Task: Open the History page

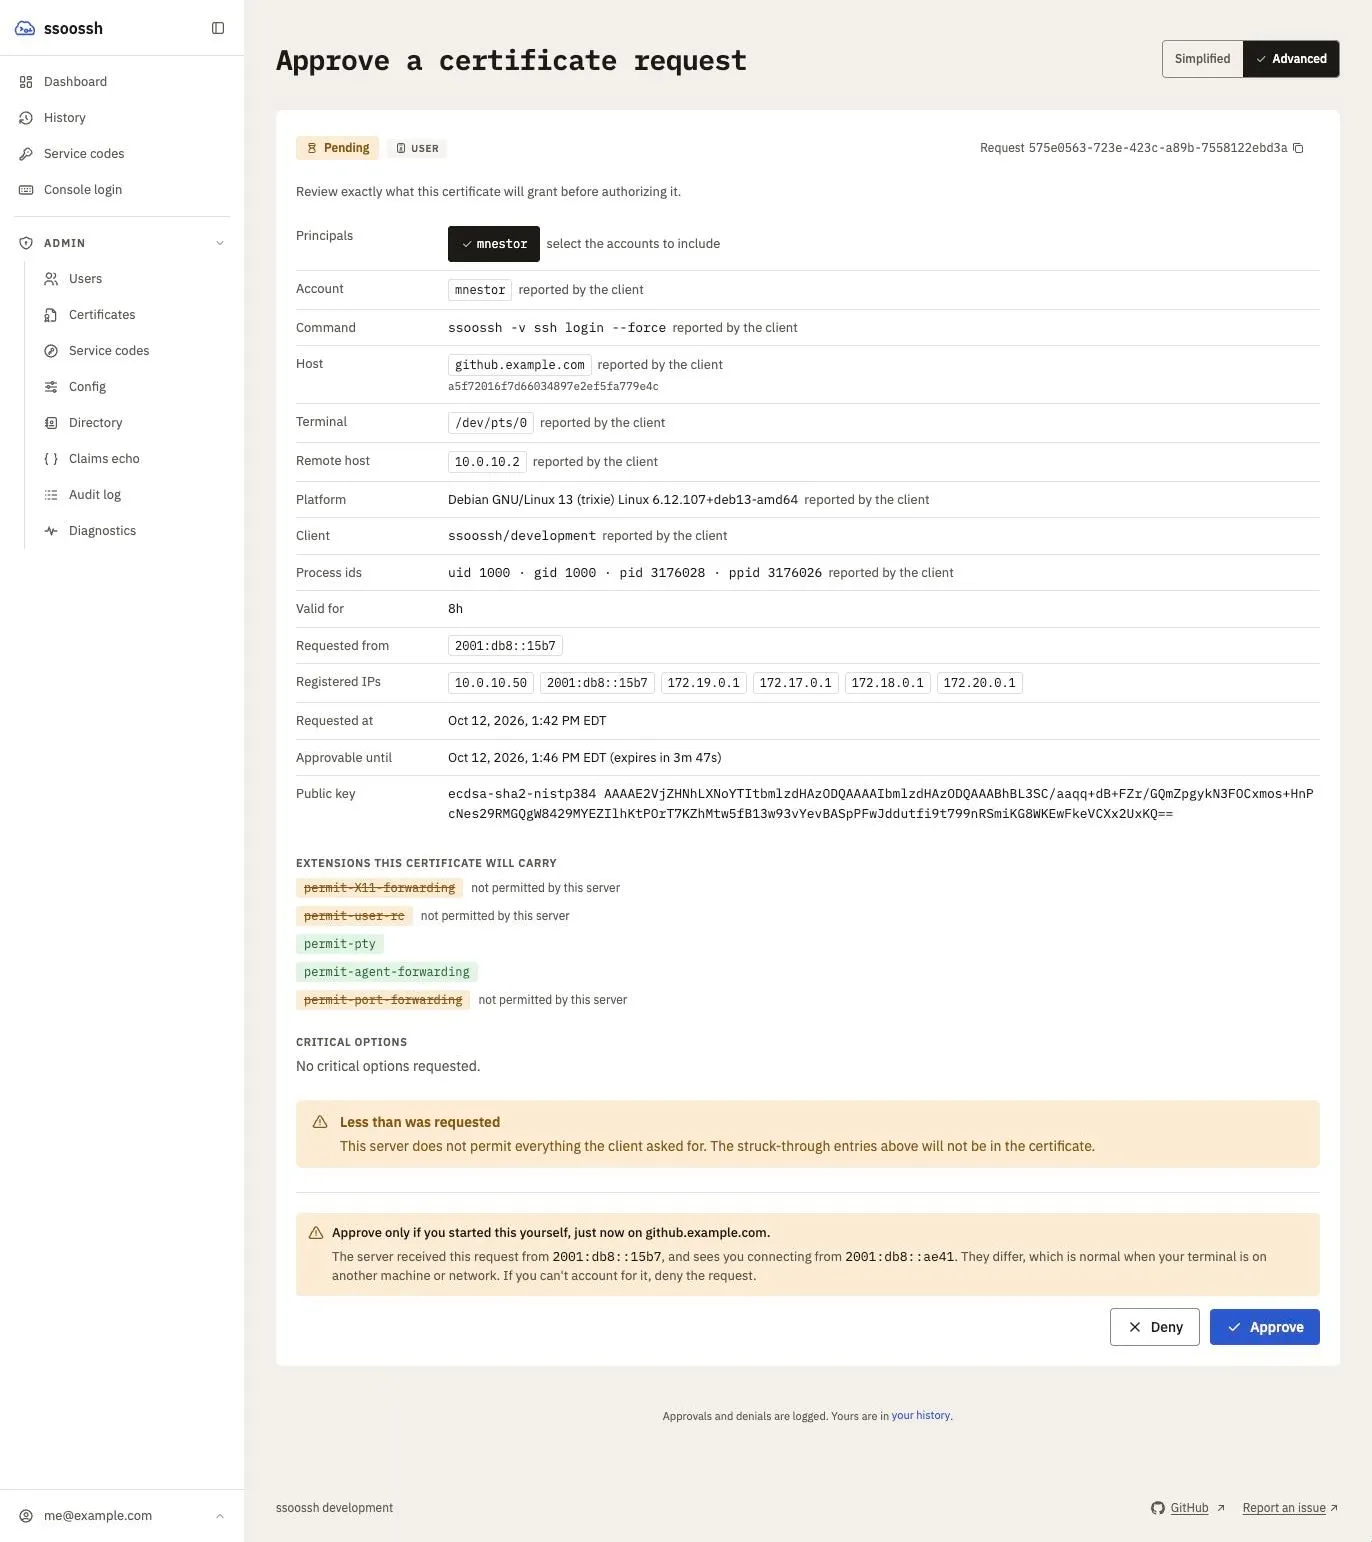Action: pyautogui.click(x=122, y=118)
